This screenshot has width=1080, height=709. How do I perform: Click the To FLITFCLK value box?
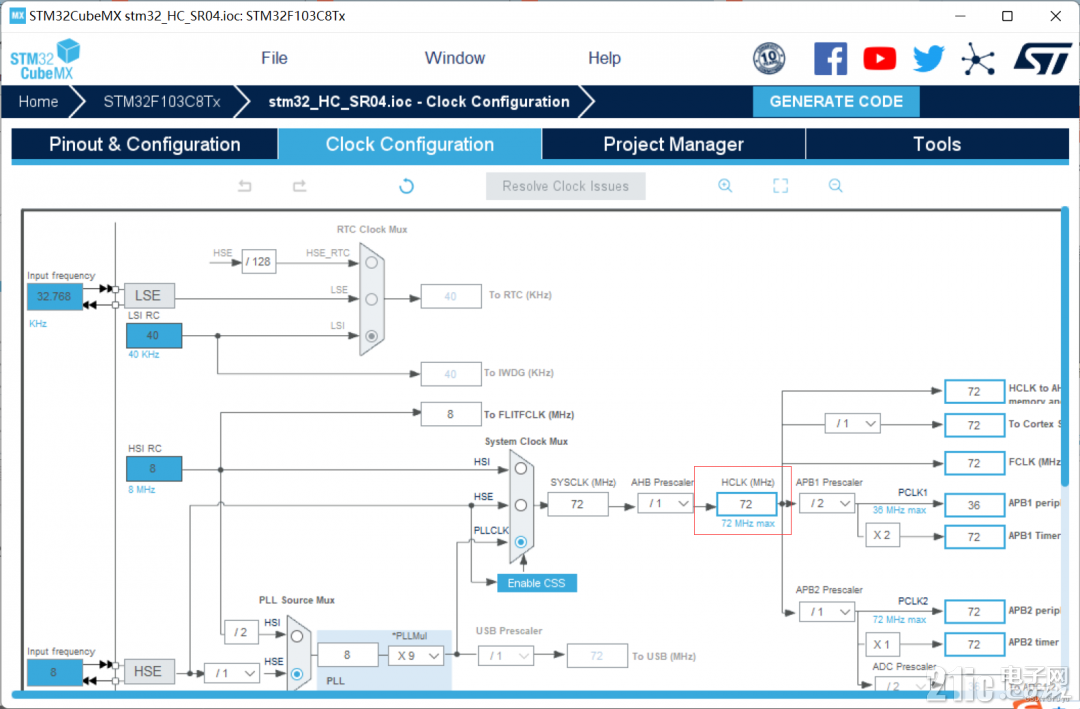click(x=450, y=414)
